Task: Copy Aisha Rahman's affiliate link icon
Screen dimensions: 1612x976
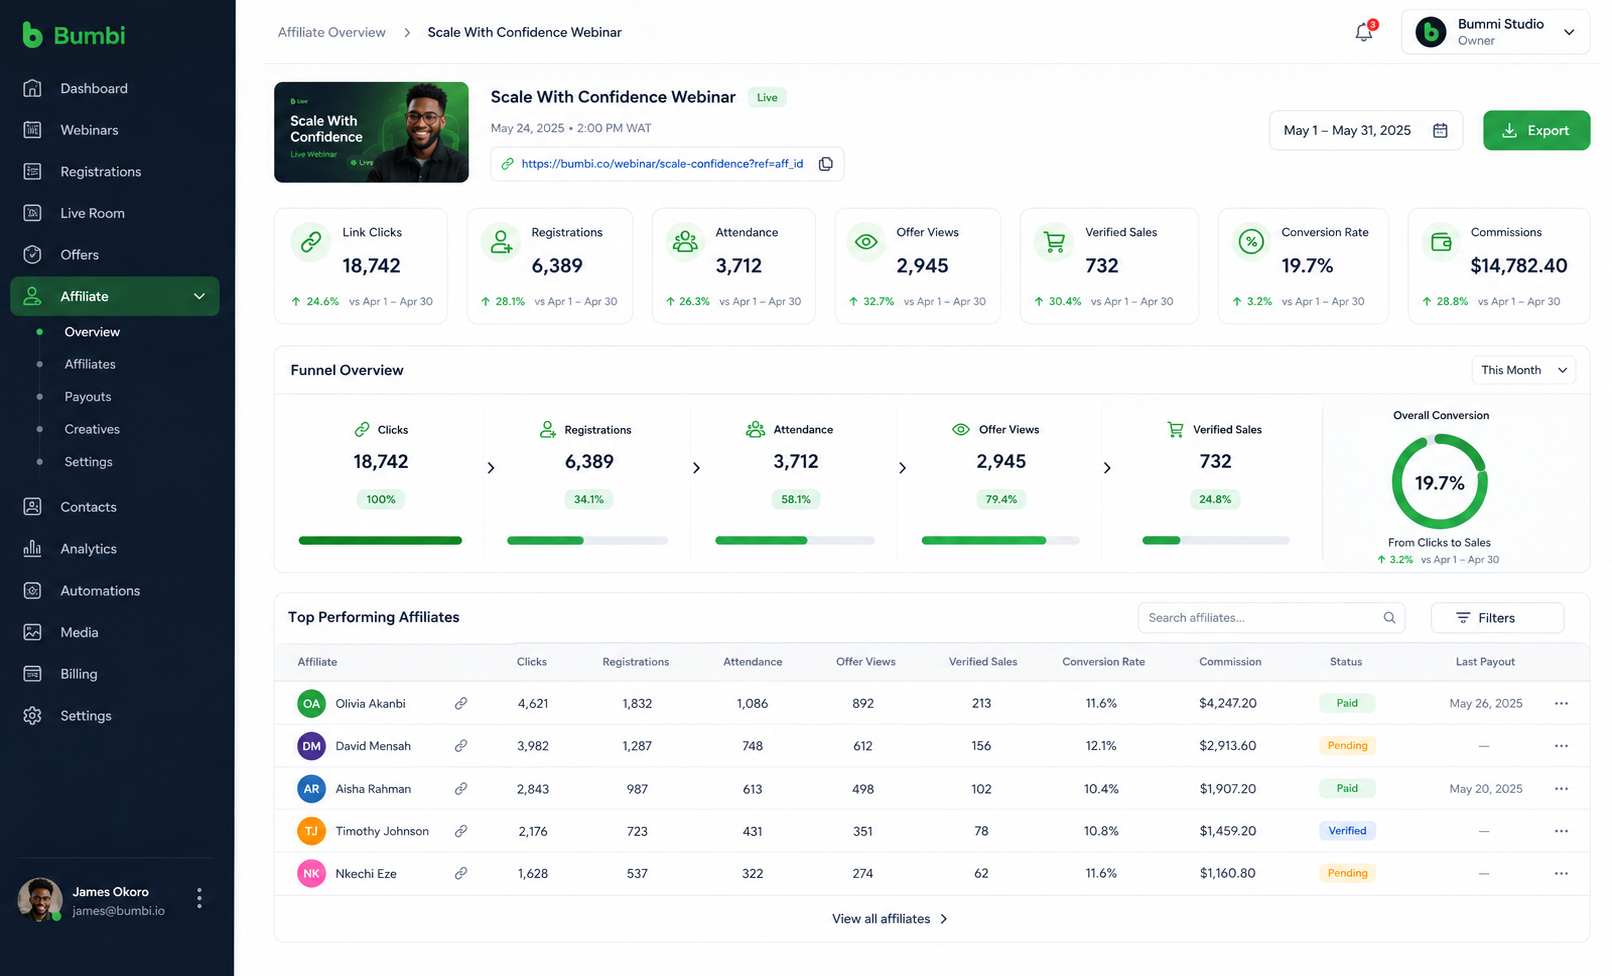Action: coord(461,789)
